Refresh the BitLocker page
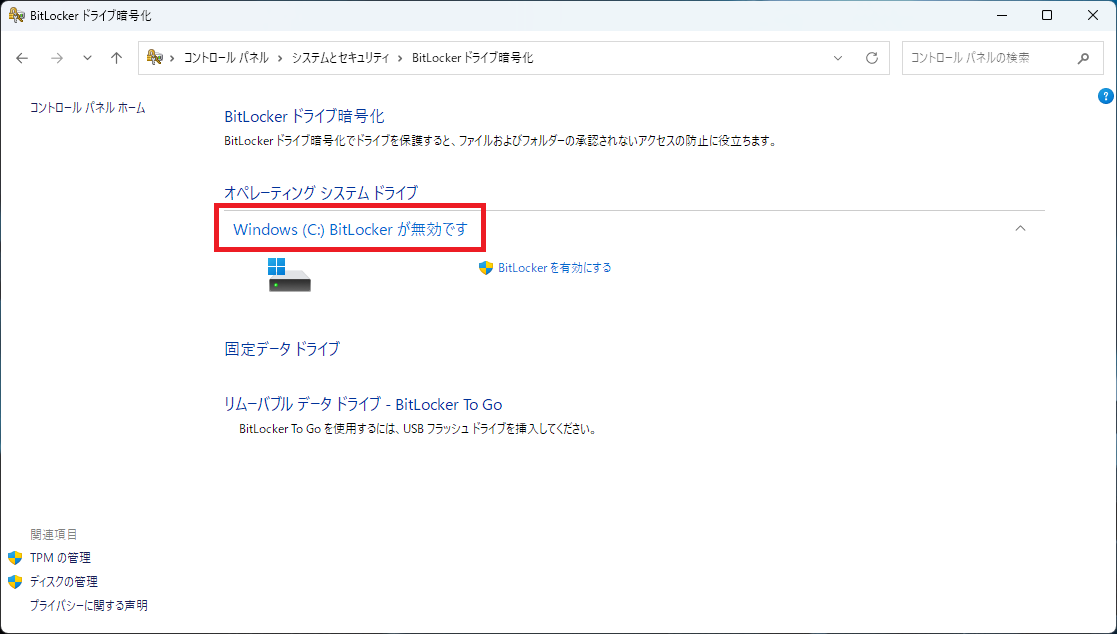The height and width of the screenshot is (634, 1117). [x=870, y=58]
